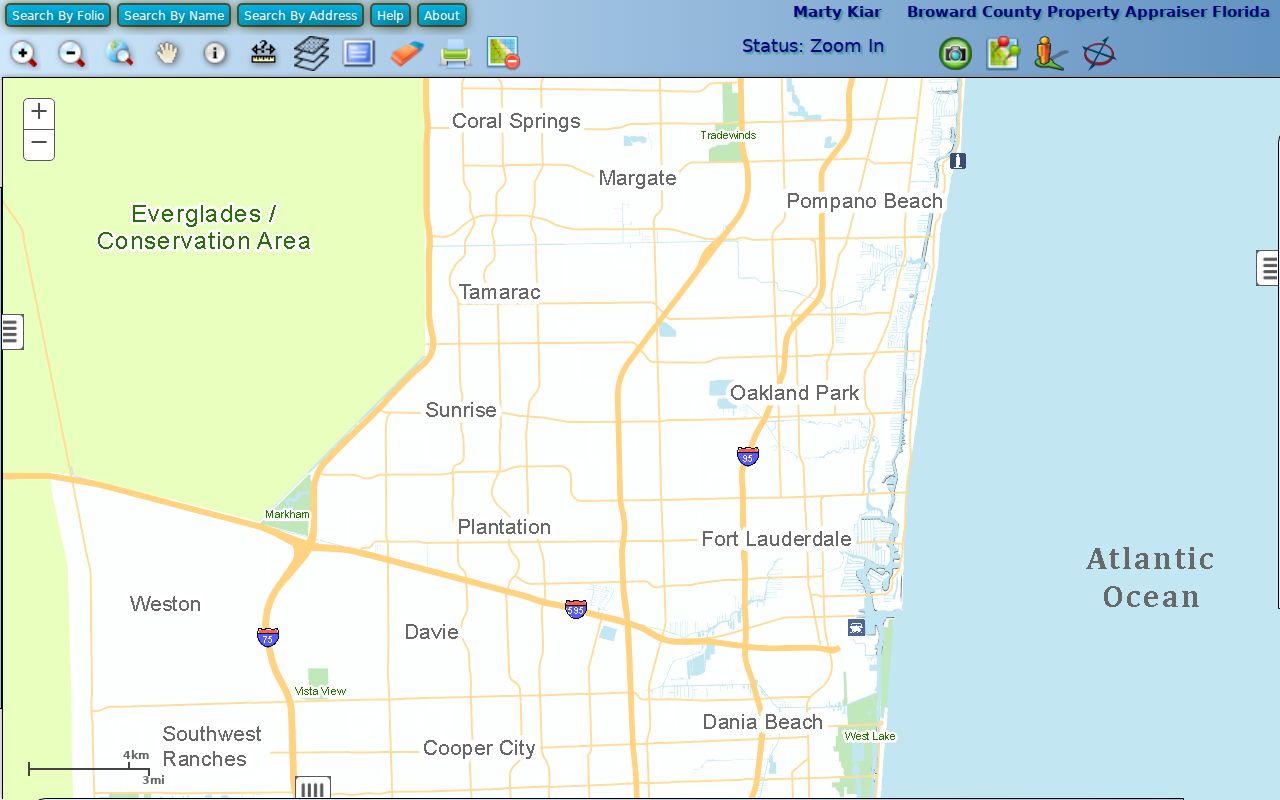
Task: Click the lighthouse marker near Pompano Beach
Action: click(x=958, y=160)
